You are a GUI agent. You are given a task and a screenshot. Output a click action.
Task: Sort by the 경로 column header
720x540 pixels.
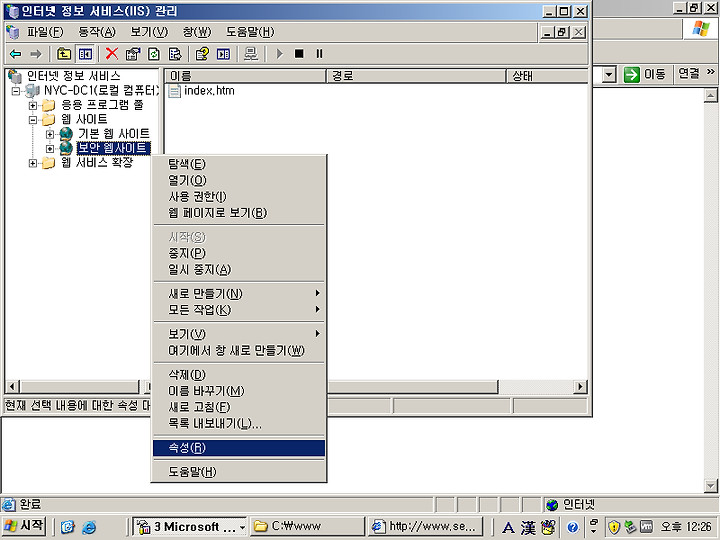[x=416, y=76]
